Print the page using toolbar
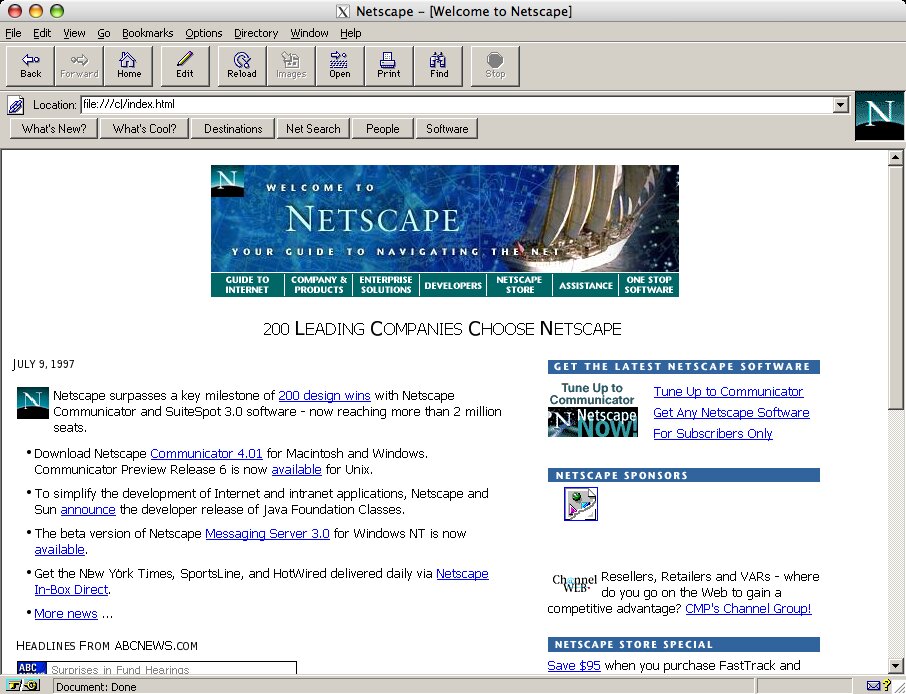The height and width of the screenshot is (694, 906). click(389, 66)
